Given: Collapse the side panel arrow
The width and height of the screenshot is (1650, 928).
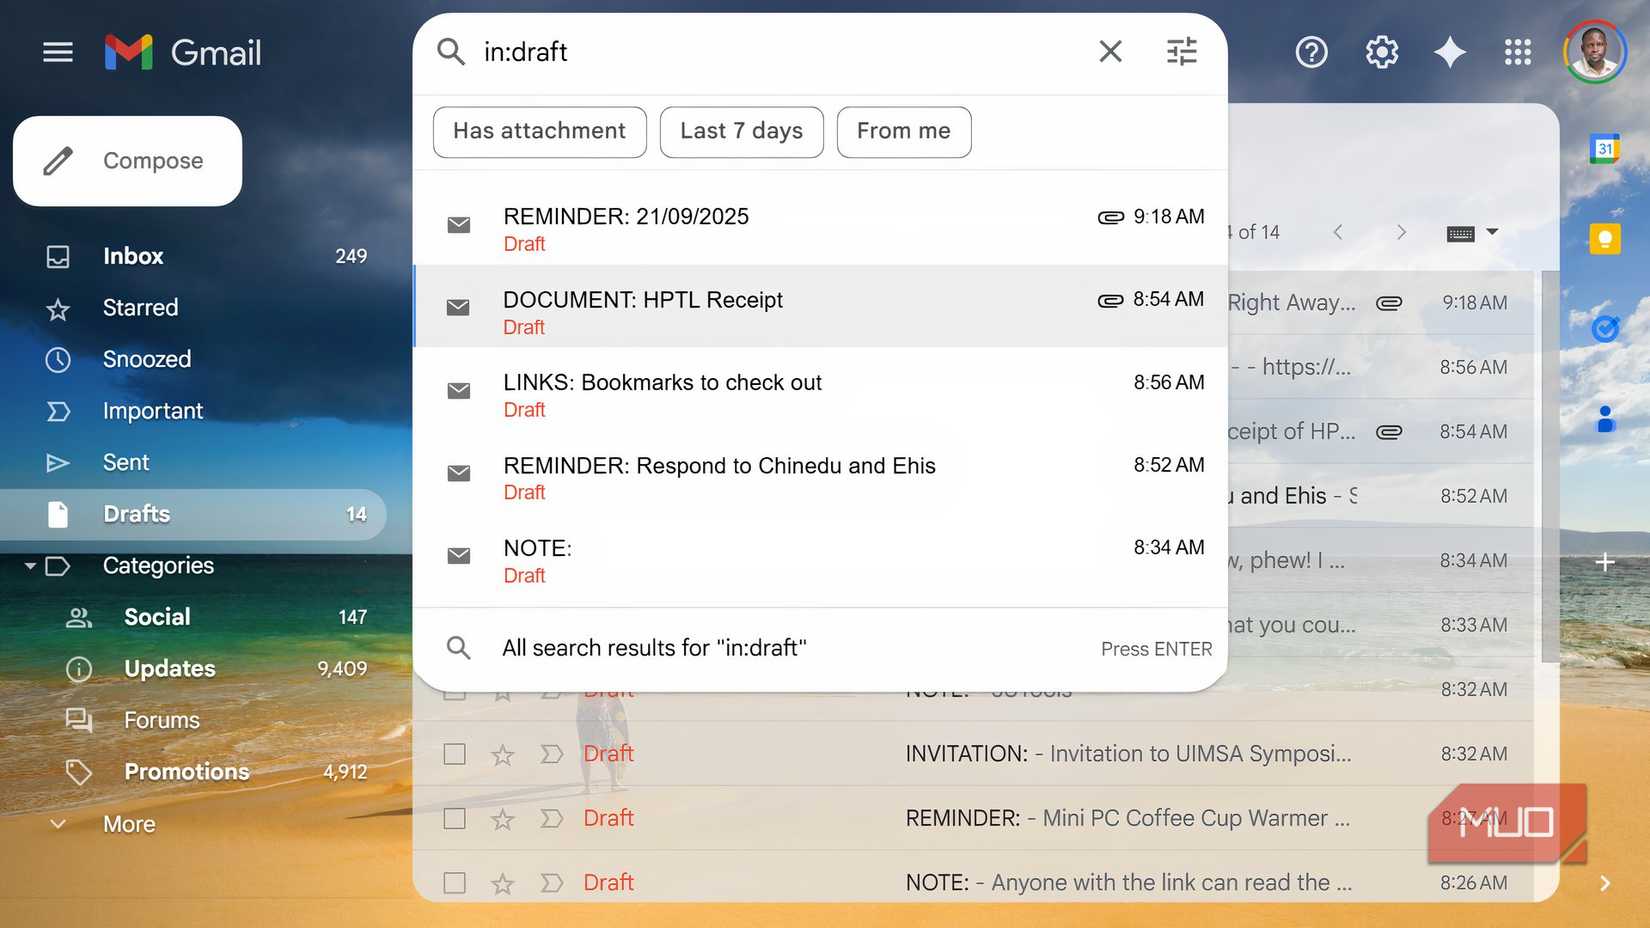Looking at the screenshot, I should point(1605,883).
